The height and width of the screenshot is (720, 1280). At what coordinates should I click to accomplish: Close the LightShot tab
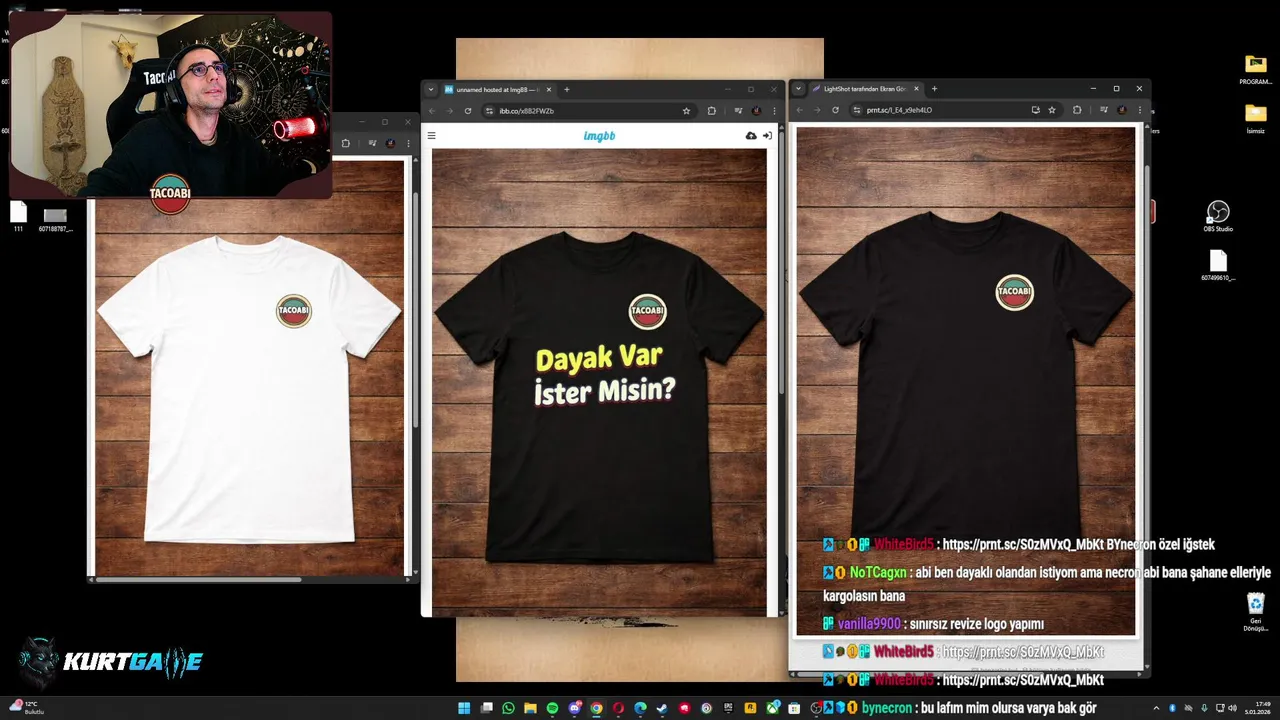click(917, 88)
